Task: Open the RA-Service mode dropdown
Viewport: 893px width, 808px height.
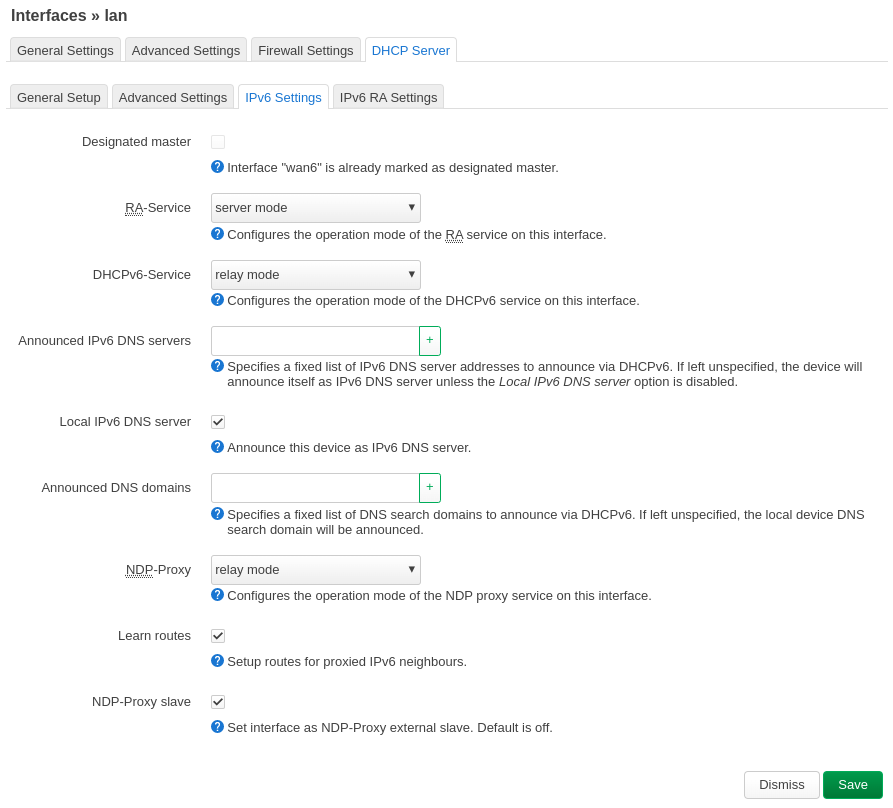Action: point(316,208)
